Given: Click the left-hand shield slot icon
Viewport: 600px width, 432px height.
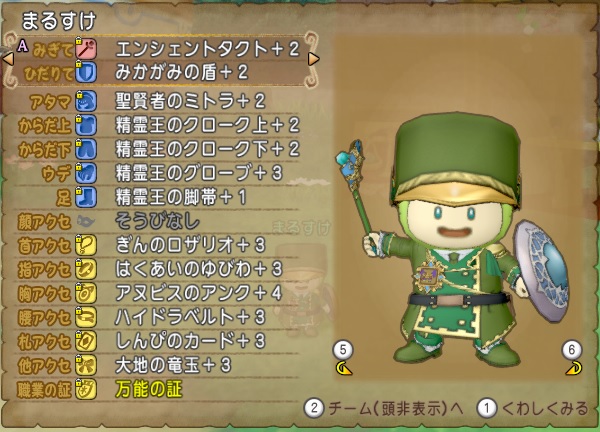Looking at the screenshot, I should 86,72.
